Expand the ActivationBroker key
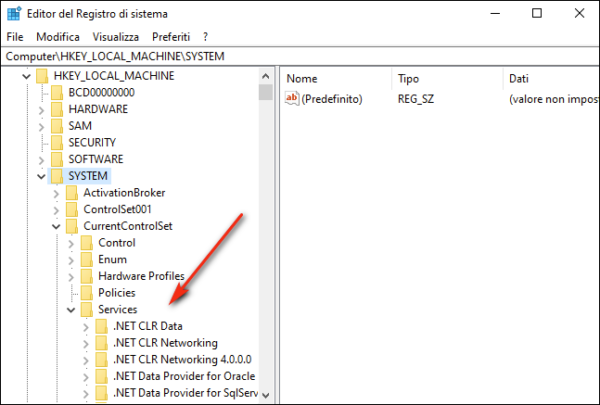This screenshot has height=405, width=600. (x=56, y=193)
